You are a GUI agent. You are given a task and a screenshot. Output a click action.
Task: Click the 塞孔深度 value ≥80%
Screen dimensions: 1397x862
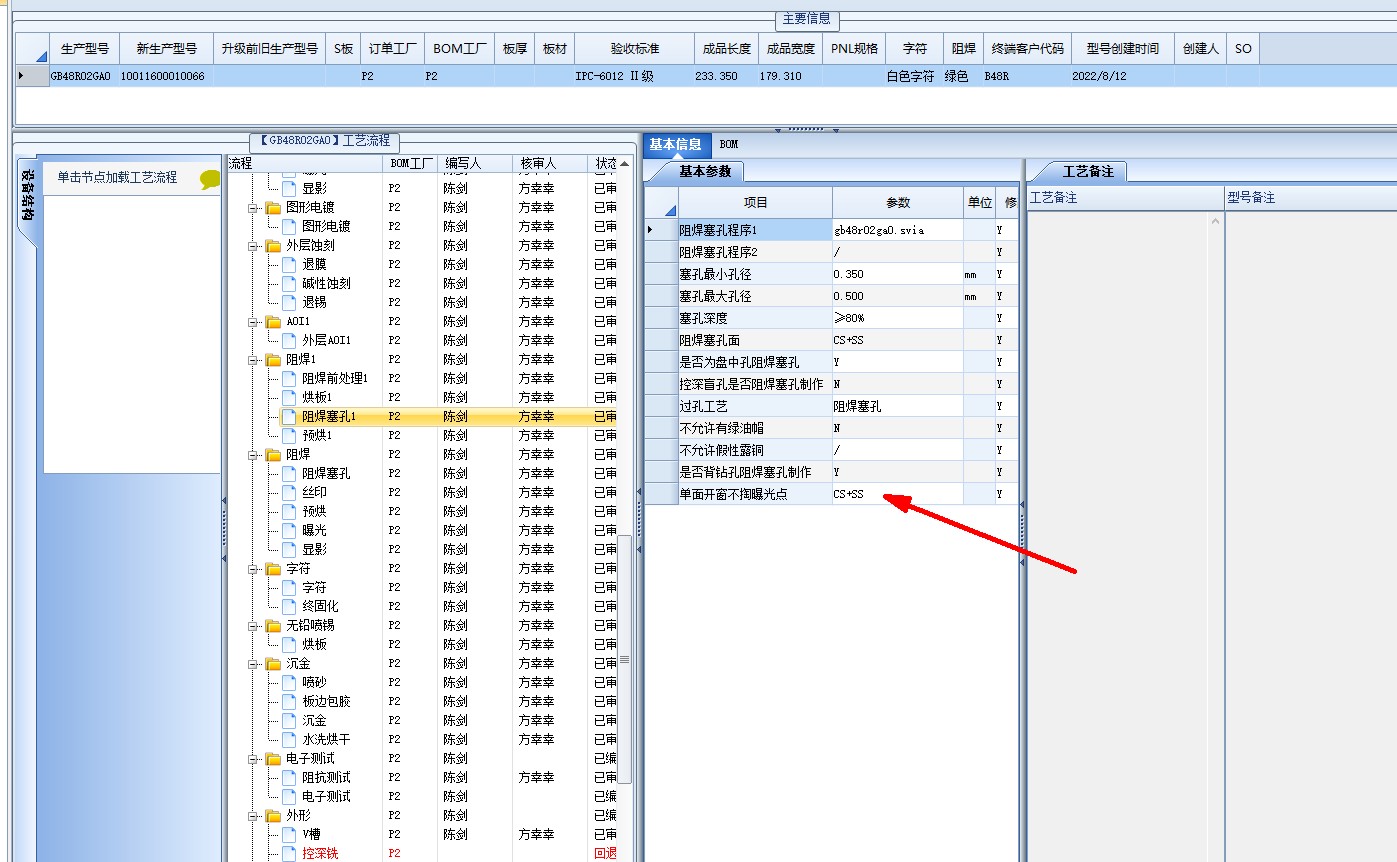(897, 318)
